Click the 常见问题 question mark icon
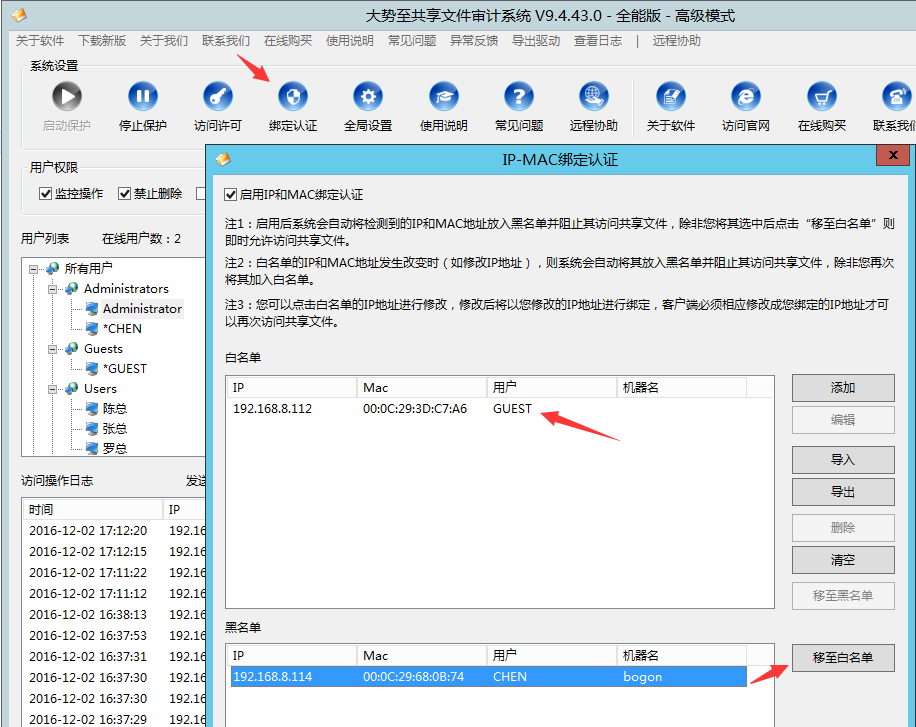Screen dimensions: 916x727 point(518,97)
